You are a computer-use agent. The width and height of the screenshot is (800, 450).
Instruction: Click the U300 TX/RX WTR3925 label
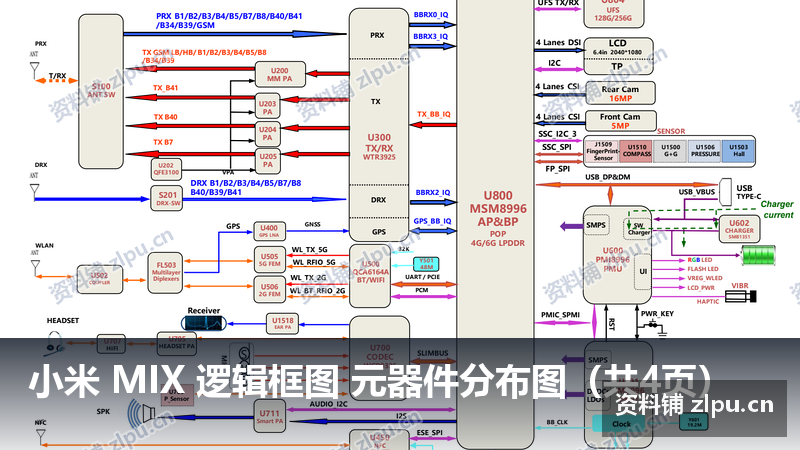(379, 146)
